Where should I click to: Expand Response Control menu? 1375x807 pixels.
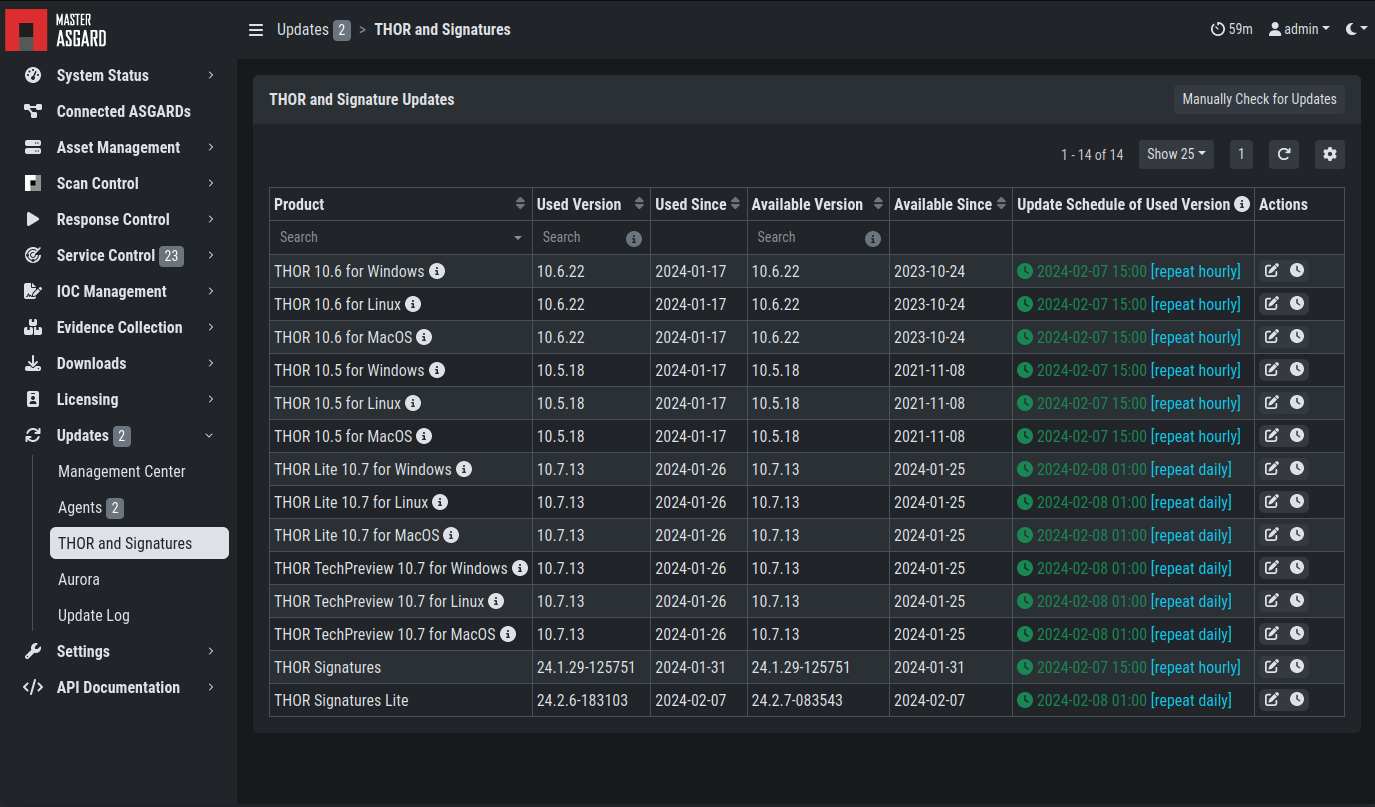click(x=118, y=219)
